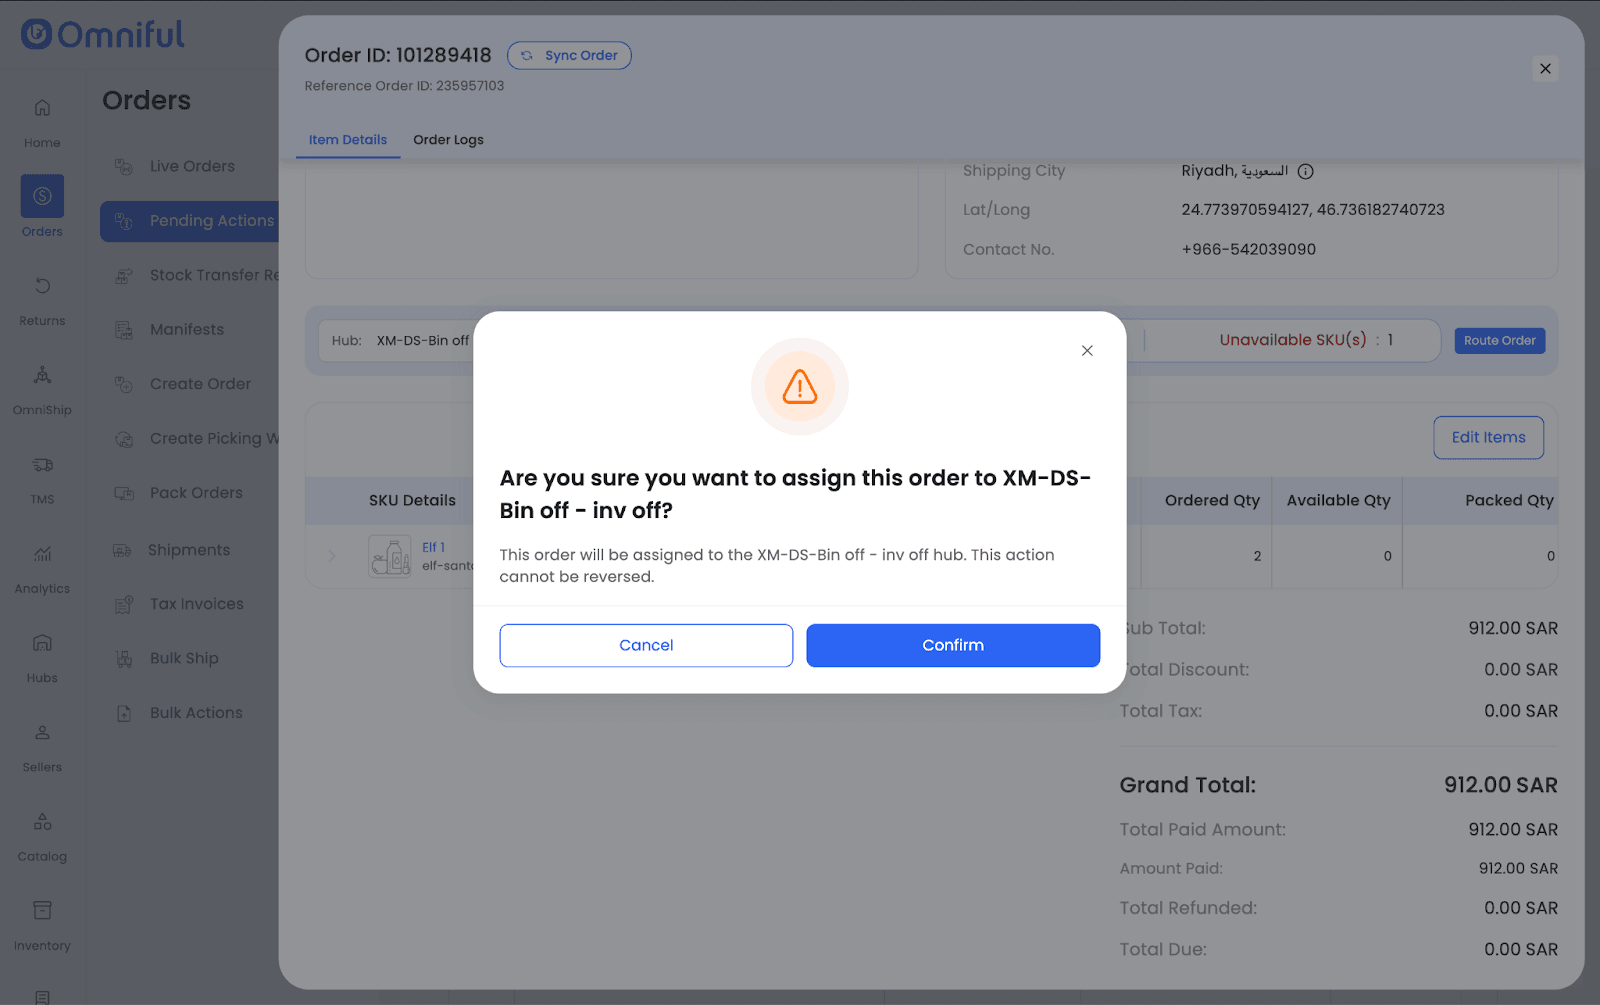The width and height of the screenshot is (1600, 1005).
Task: Open OmniShip from the sidebar
Action: [42, 376]
